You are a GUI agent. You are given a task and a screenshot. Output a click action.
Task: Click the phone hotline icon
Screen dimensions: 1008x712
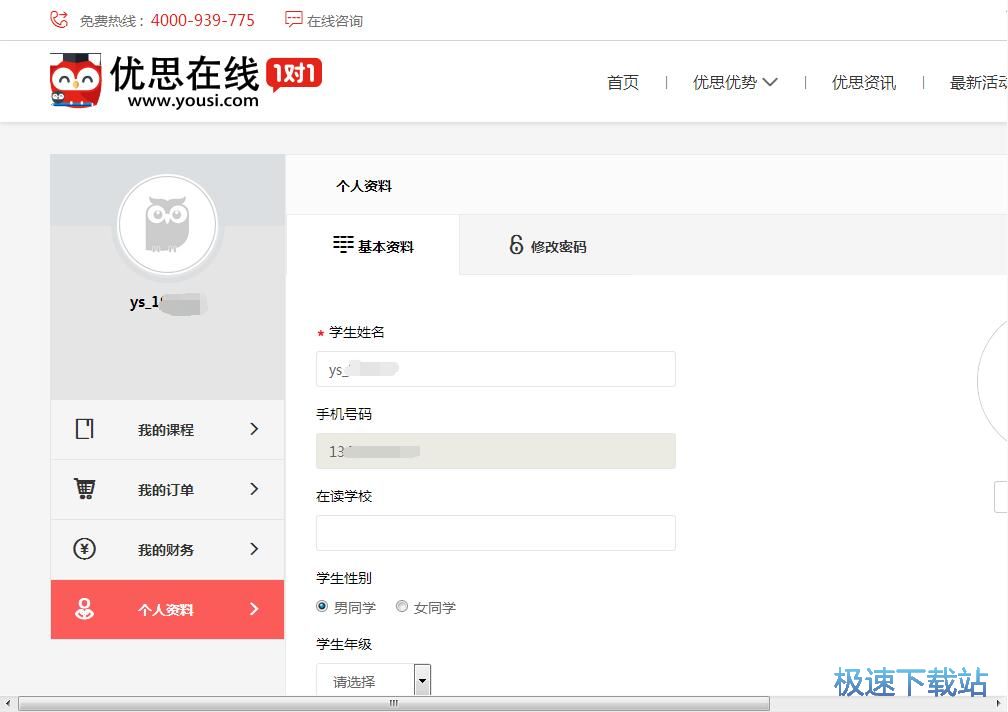[x=59, y=20]
